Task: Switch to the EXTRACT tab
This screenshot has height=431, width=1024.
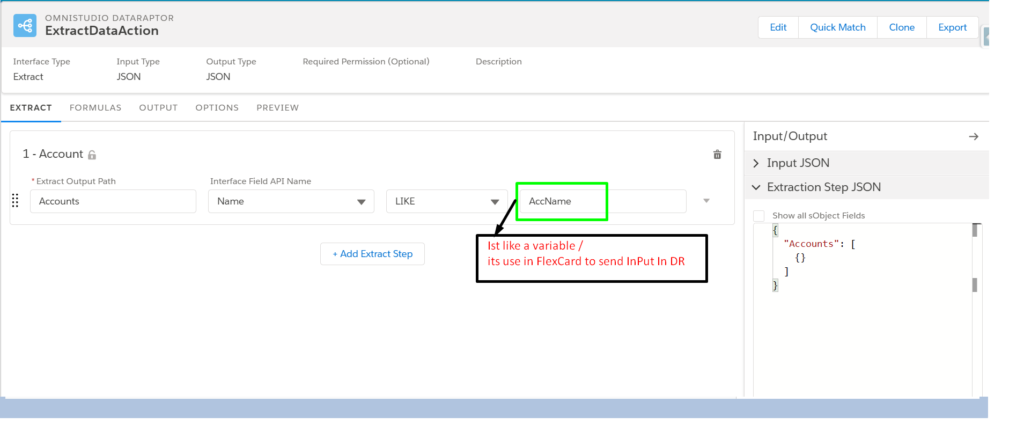Action: [x=31, y=108]
